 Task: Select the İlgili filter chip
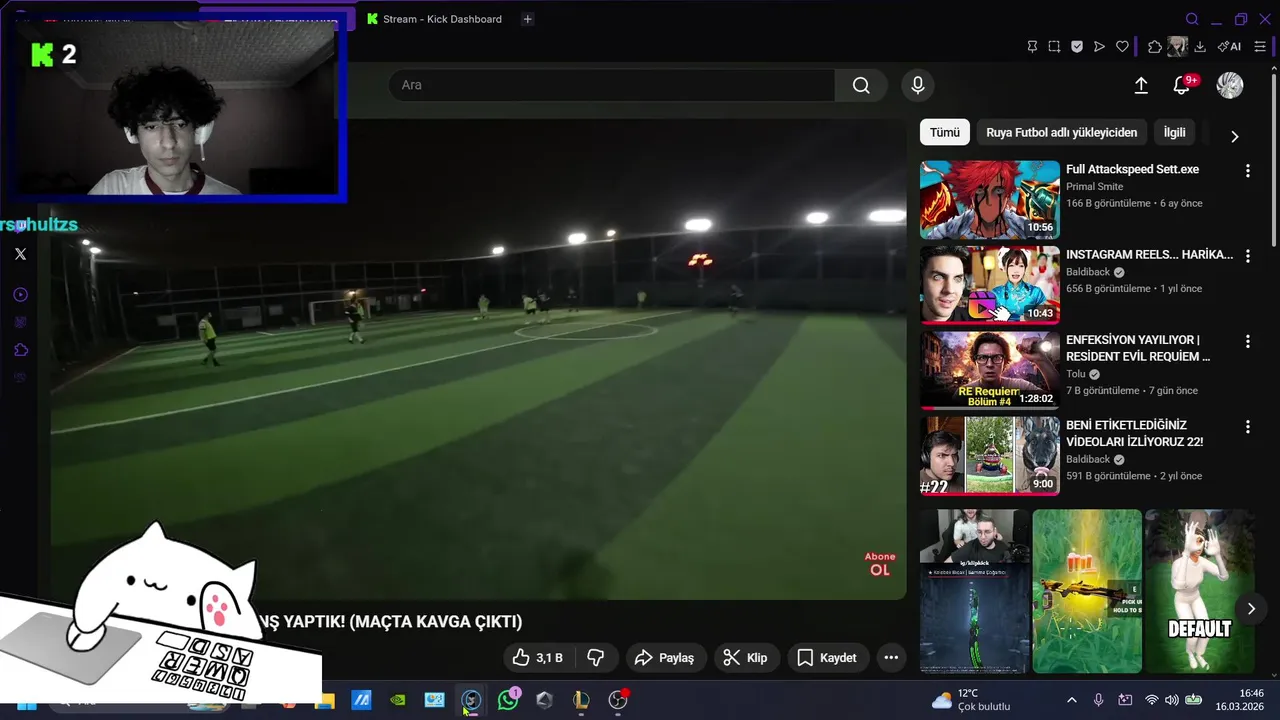[1174, 132]
